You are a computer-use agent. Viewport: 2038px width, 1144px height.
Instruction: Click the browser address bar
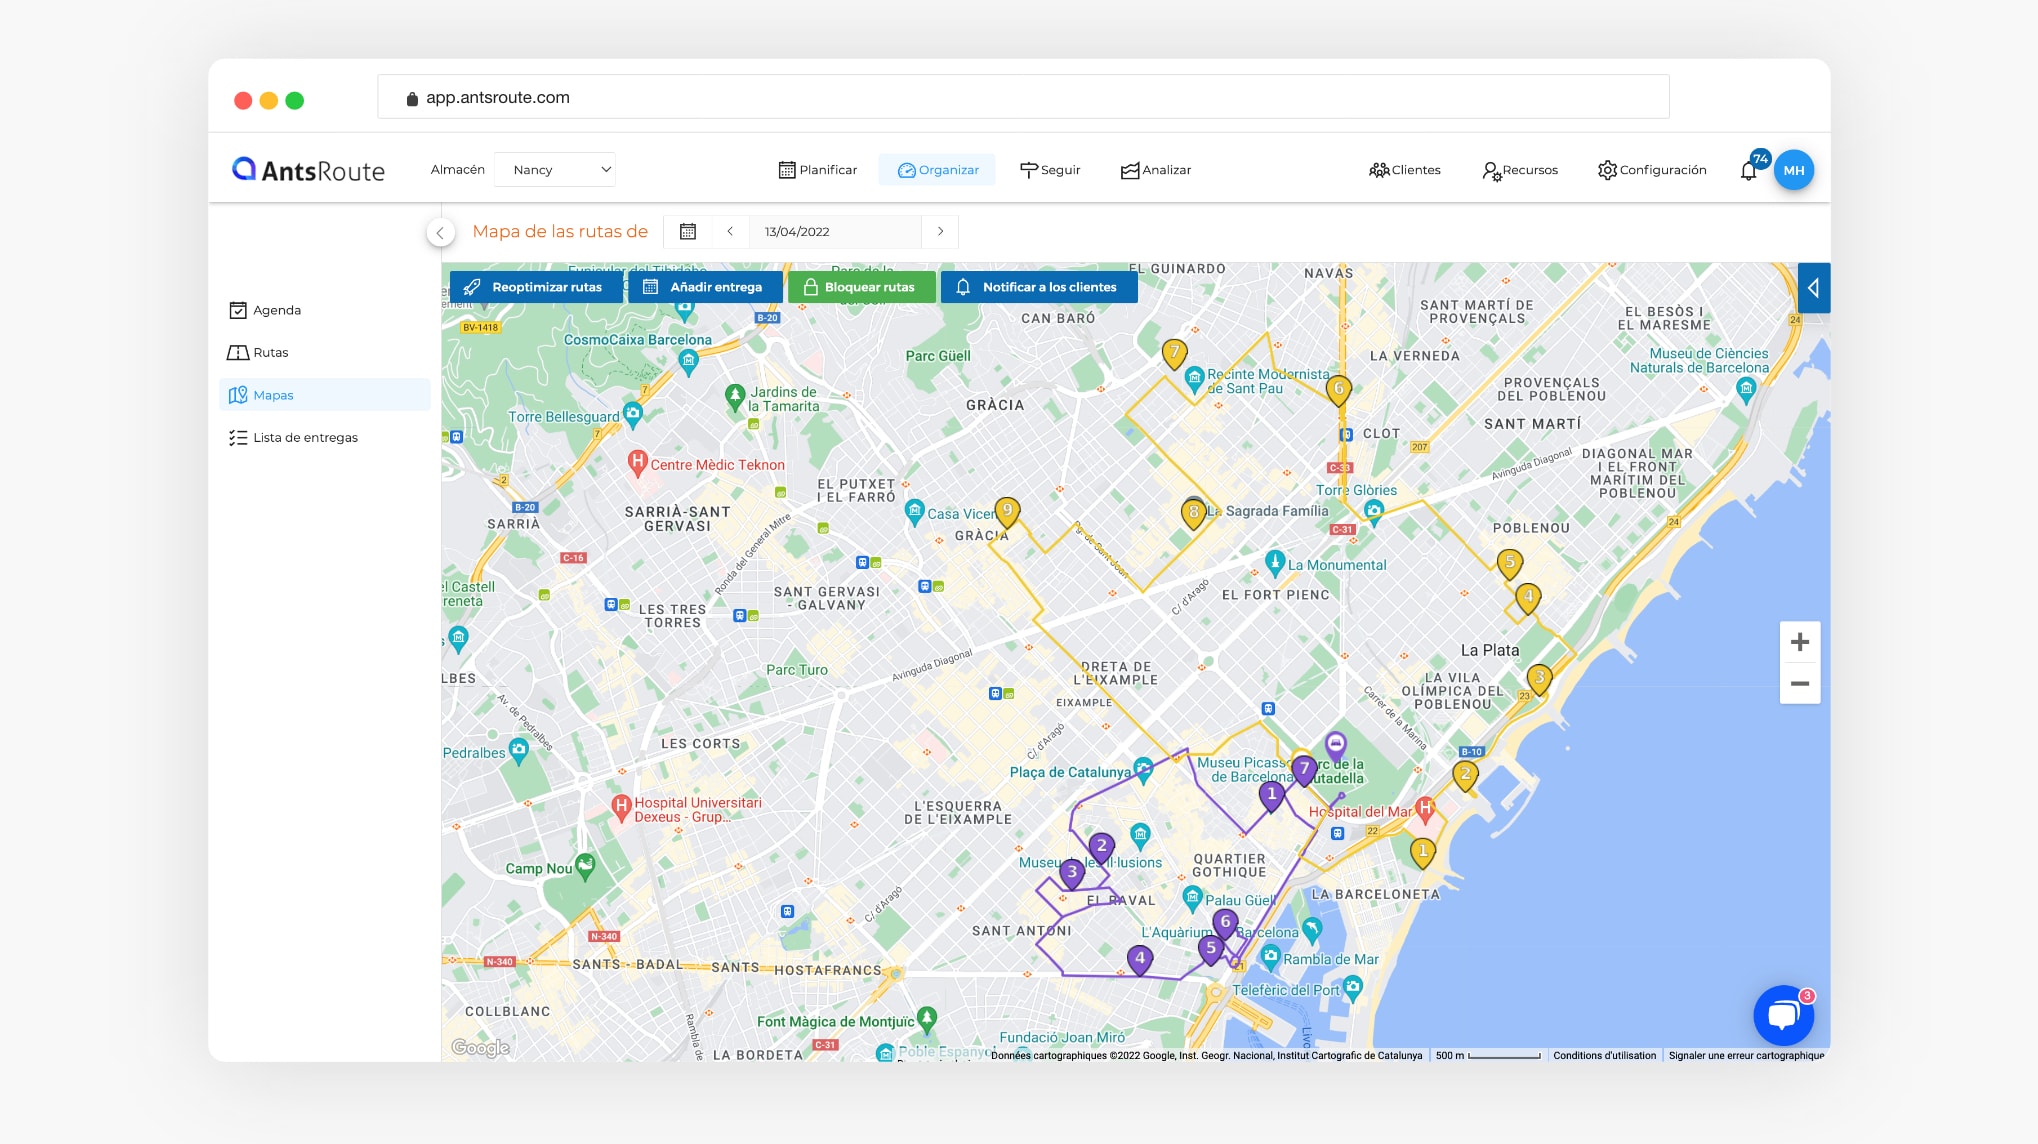pyautogui.click(x=1023, y=97)
